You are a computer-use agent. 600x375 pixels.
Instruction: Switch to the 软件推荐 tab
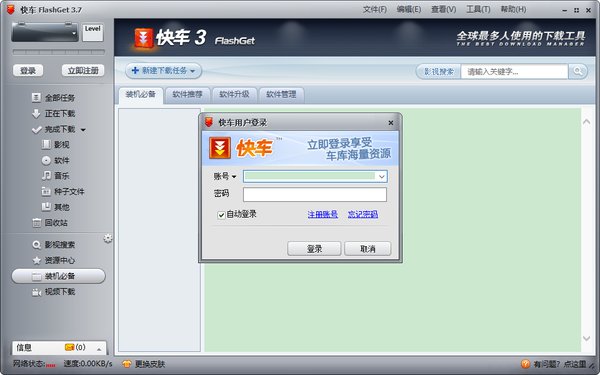[188, 95]
